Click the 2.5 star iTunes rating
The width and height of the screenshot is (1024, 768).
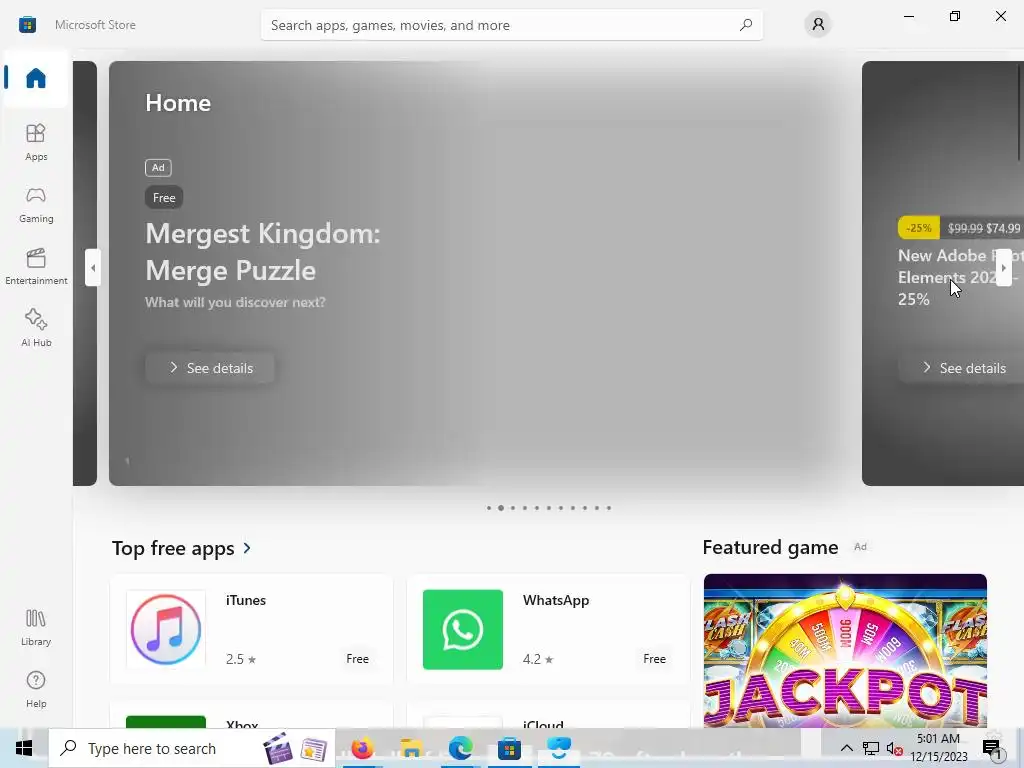[241, 659]
